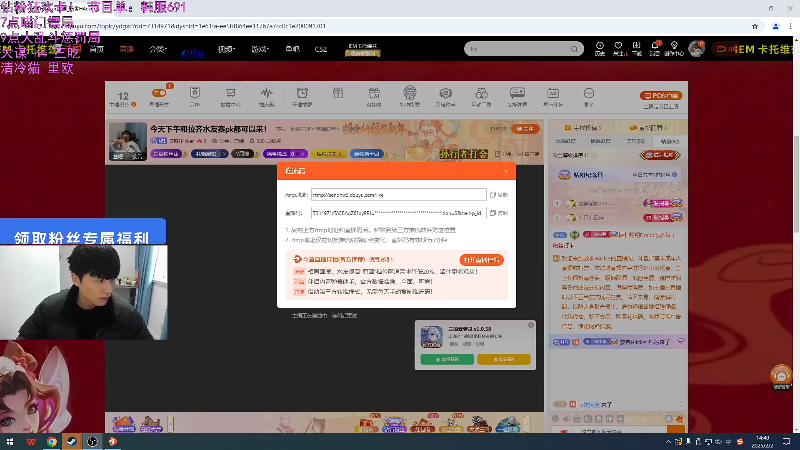Open the download icon in header
Image resolution: width=800 pixels, height=450 pixels.
(x=636, y=48)
